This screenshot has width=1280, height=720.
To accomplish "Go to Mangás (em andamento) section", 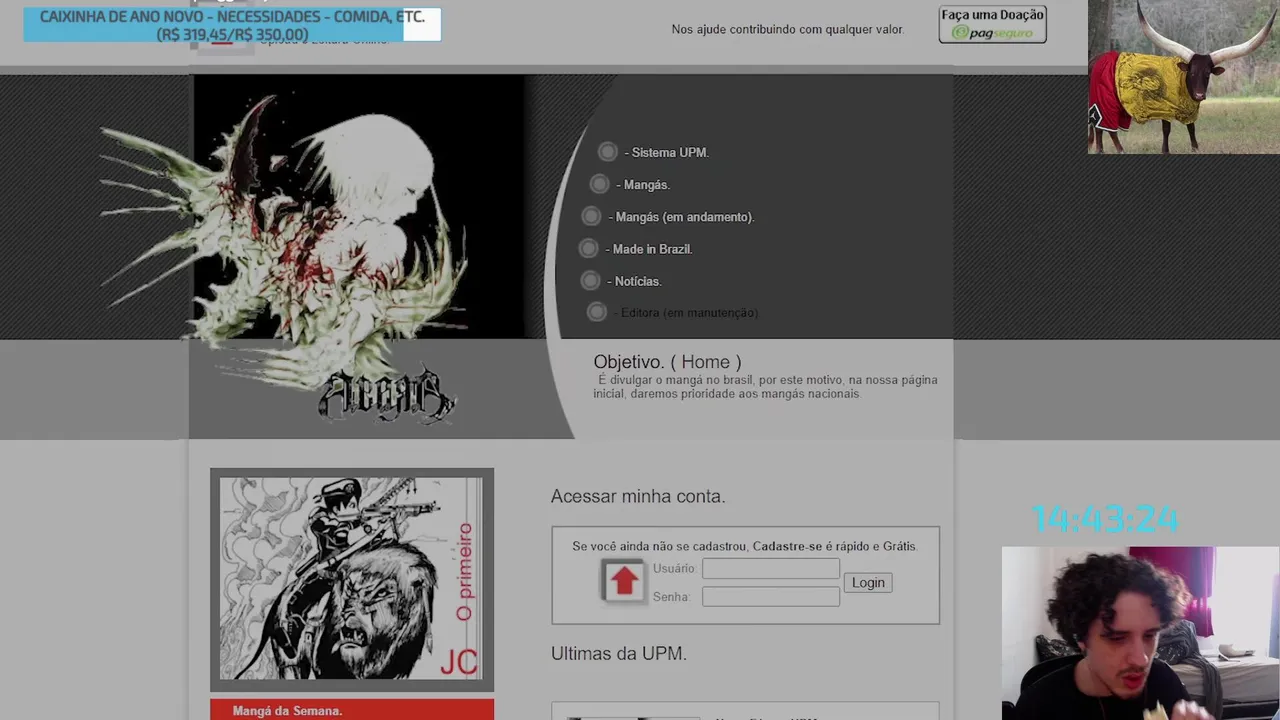I will point(681,217).
